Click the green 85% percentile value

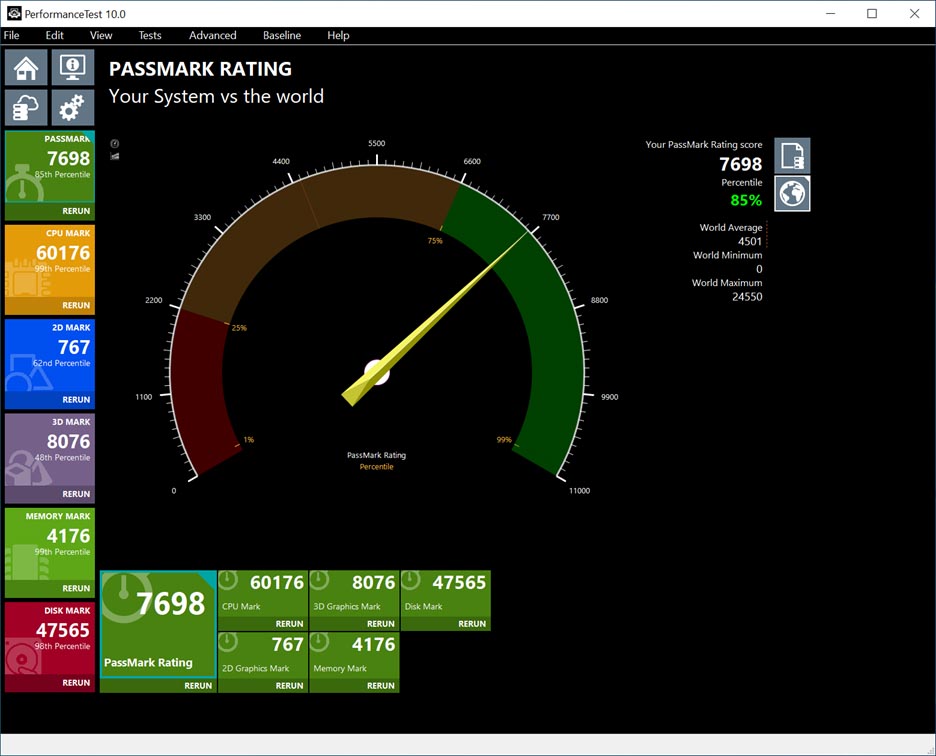click(746, 200)
